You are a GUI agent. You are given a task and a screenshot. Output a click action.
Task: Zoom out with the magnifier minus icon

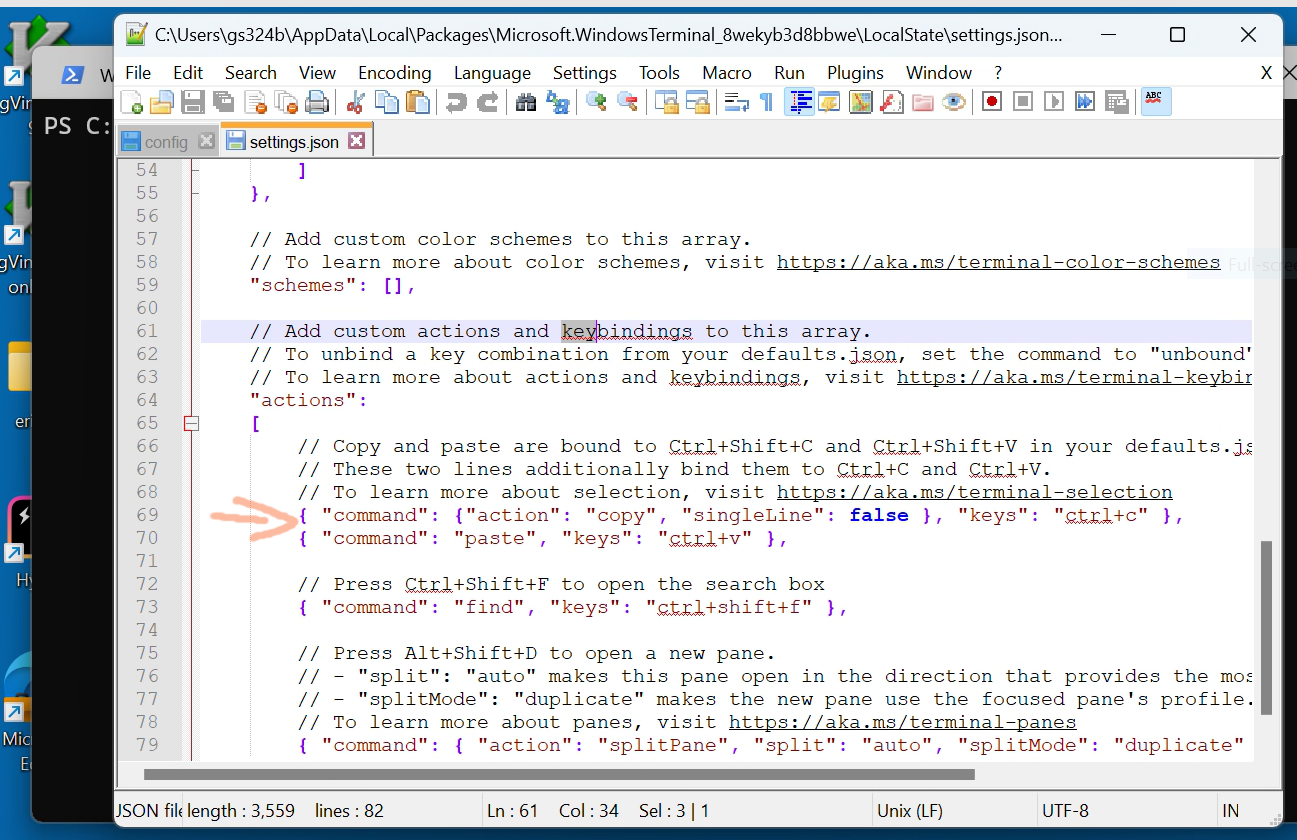[x=627, y=102]
